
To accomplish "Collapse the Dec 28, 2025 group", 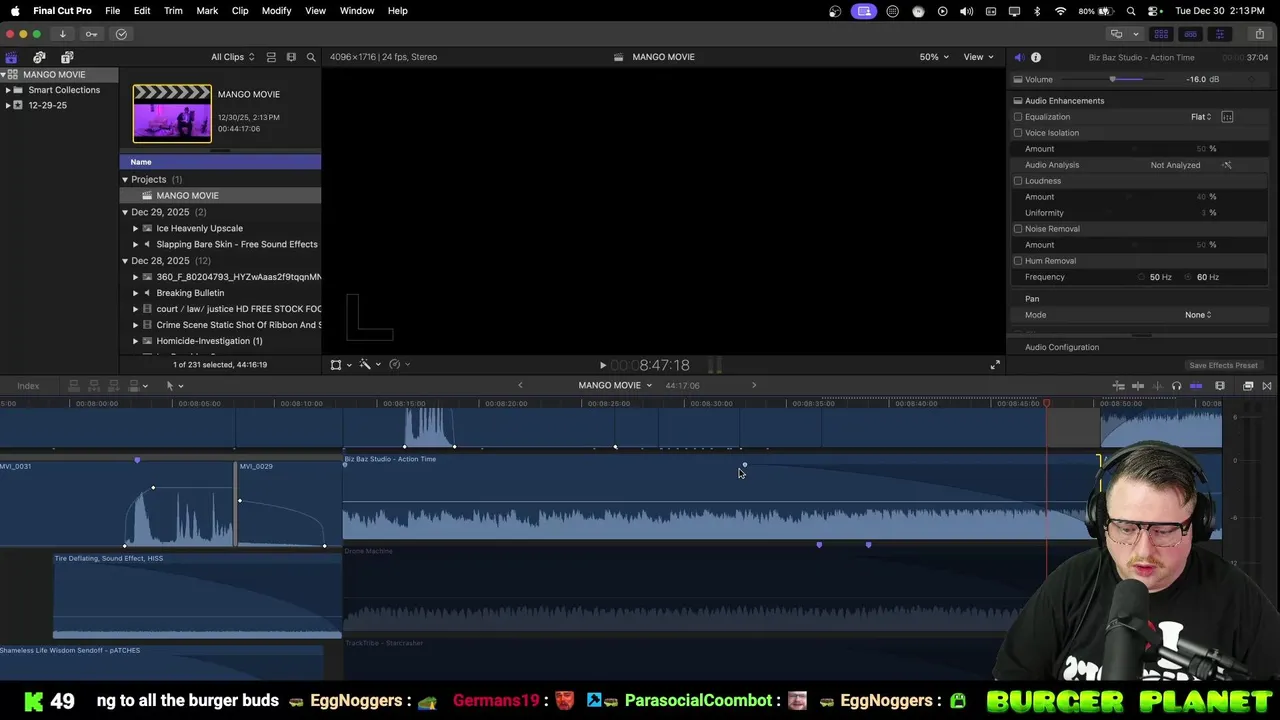I will [125, 261].
